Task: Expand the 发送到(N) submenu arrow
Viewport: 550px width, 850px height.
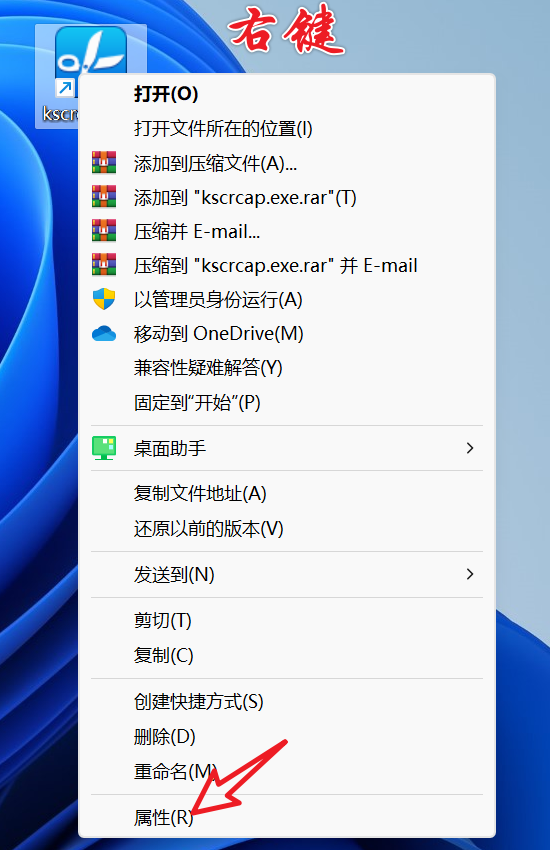Action: pyautogui.click(x=470, y=574)
